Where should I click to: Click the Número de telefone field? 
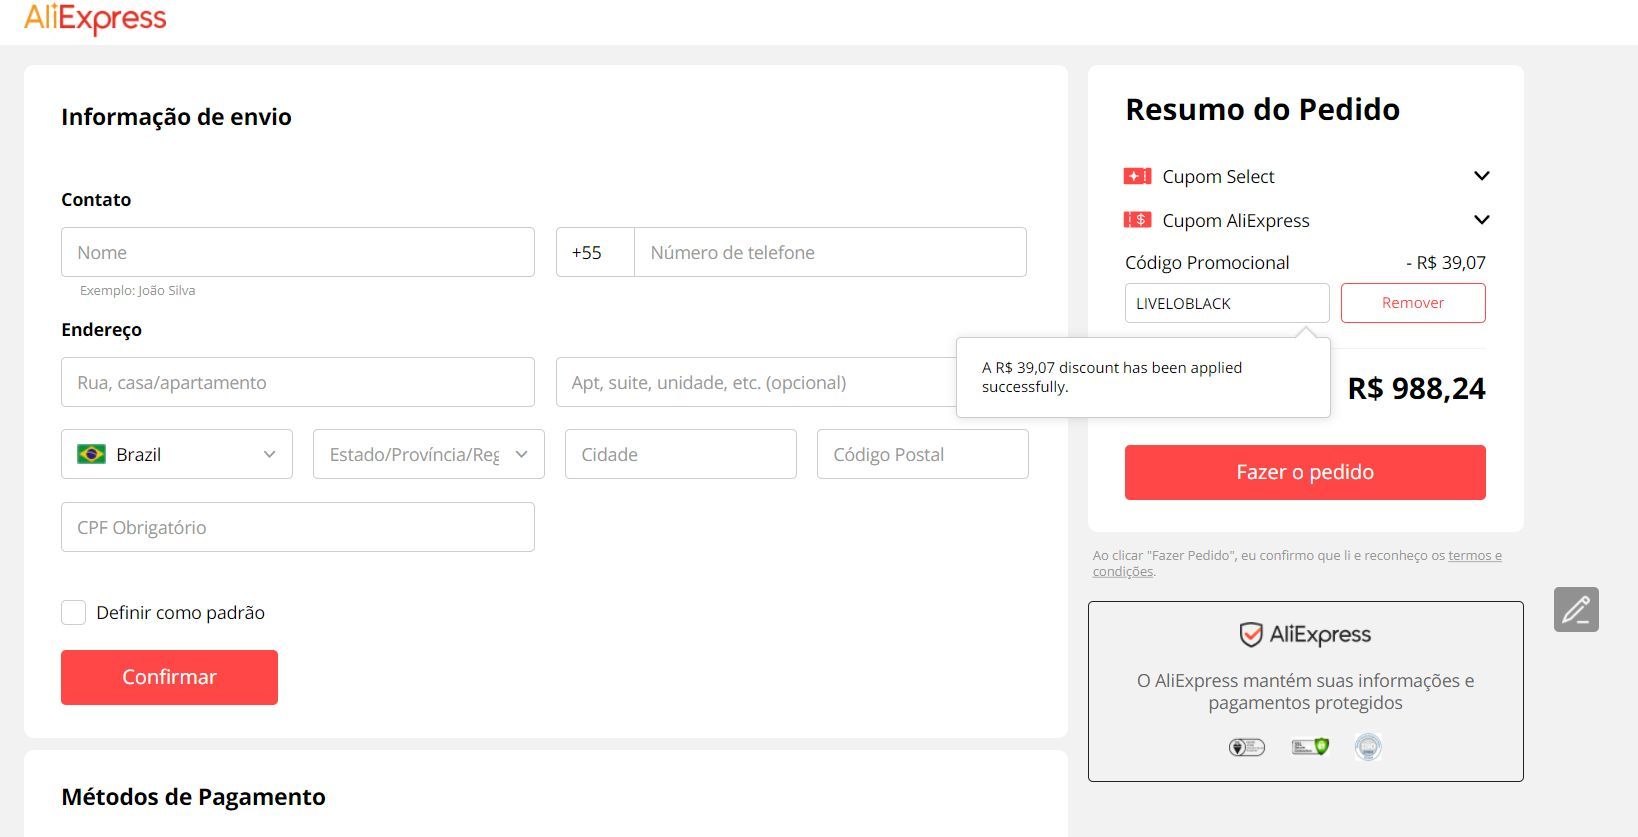(830, 252)
